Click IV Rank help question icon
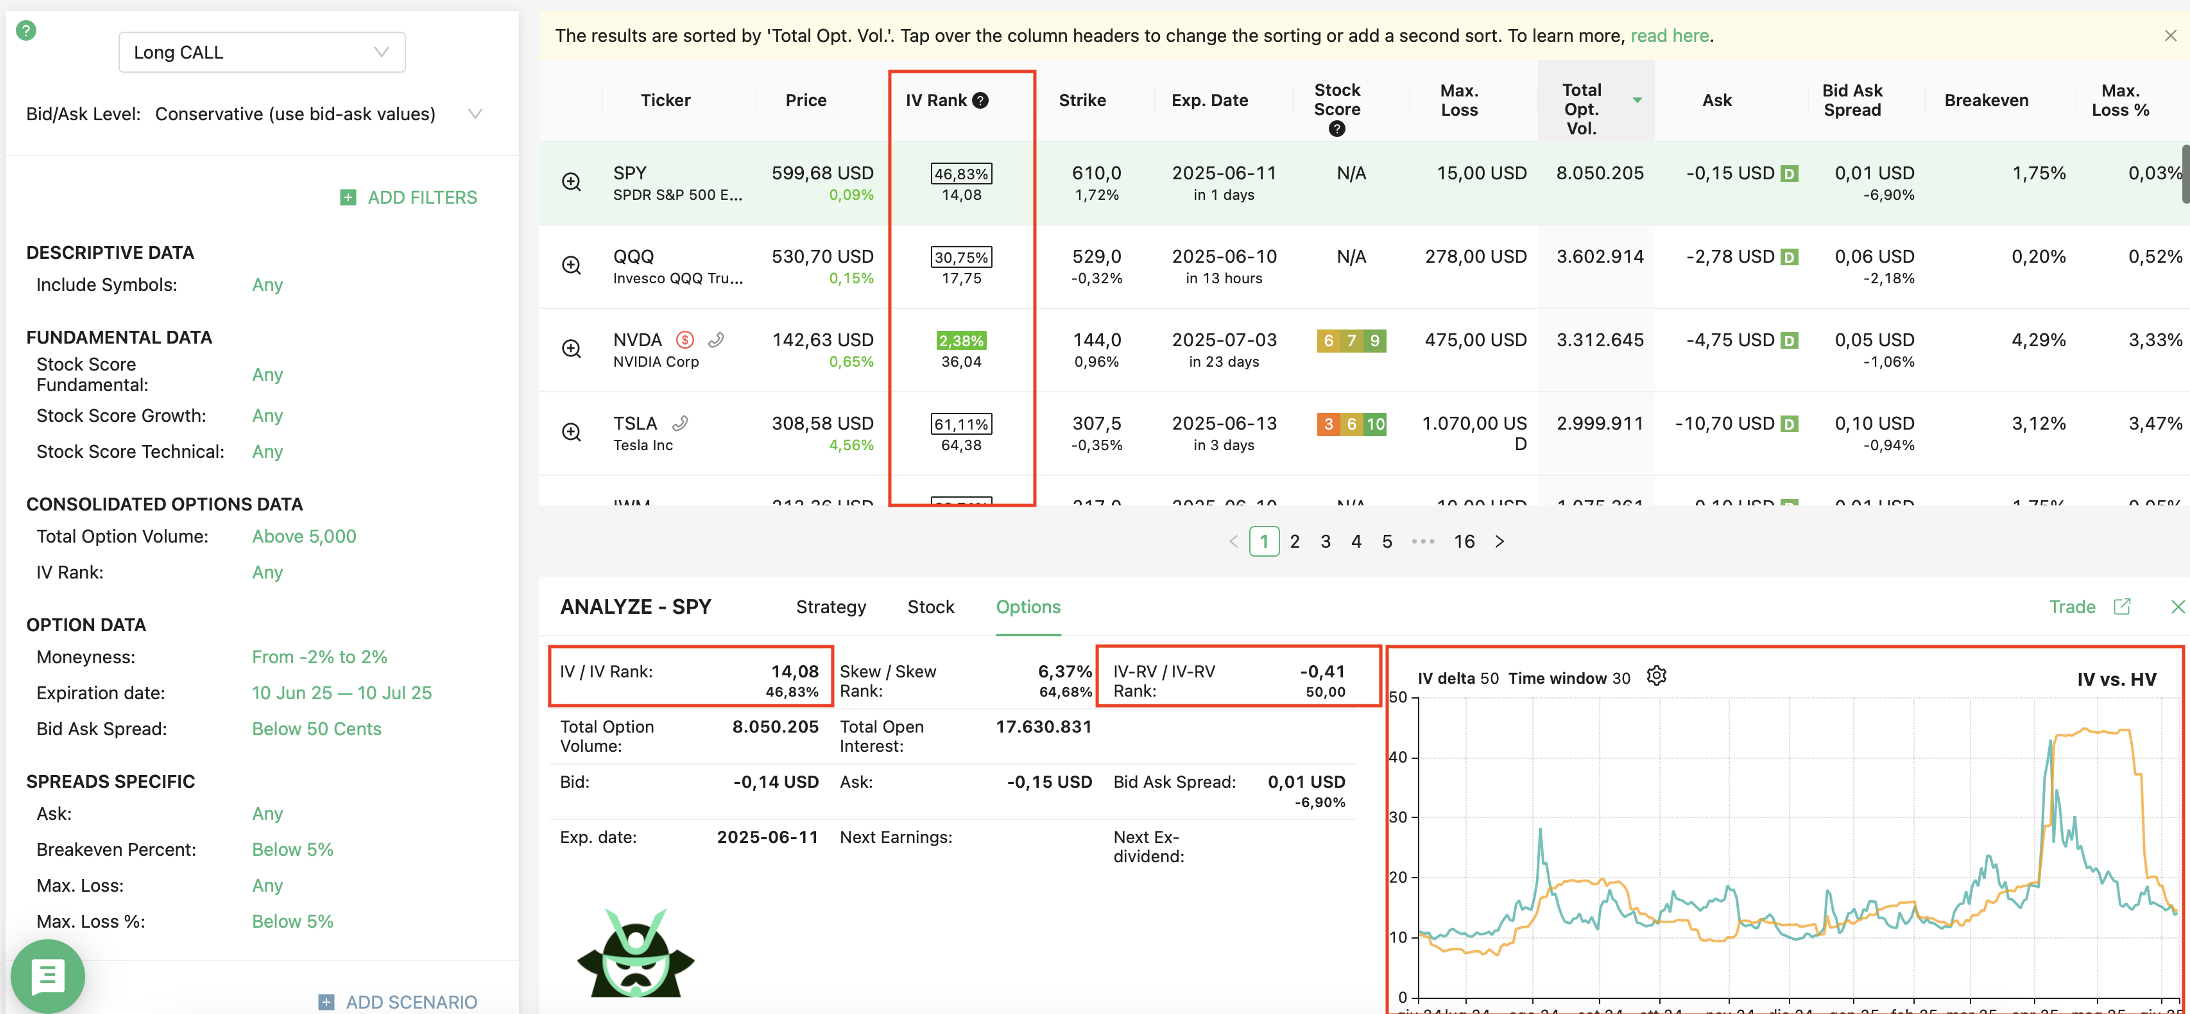The image size is (2190, 1014). click(x=981, y=100)
